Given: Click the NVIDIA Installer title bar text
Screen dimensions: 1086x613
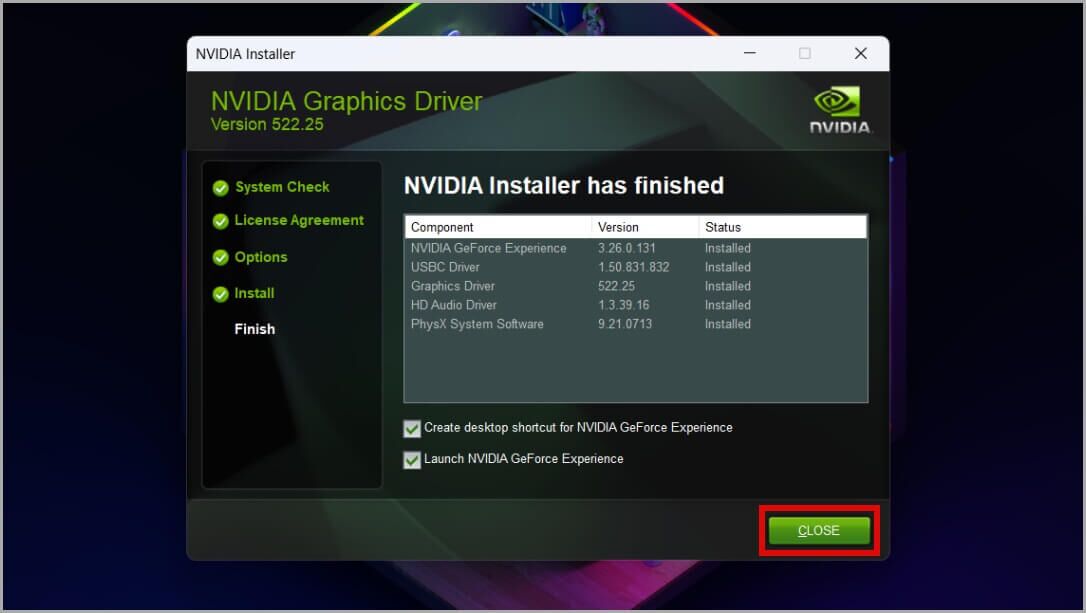Looking at the screenshot, I should pos(245,54).
